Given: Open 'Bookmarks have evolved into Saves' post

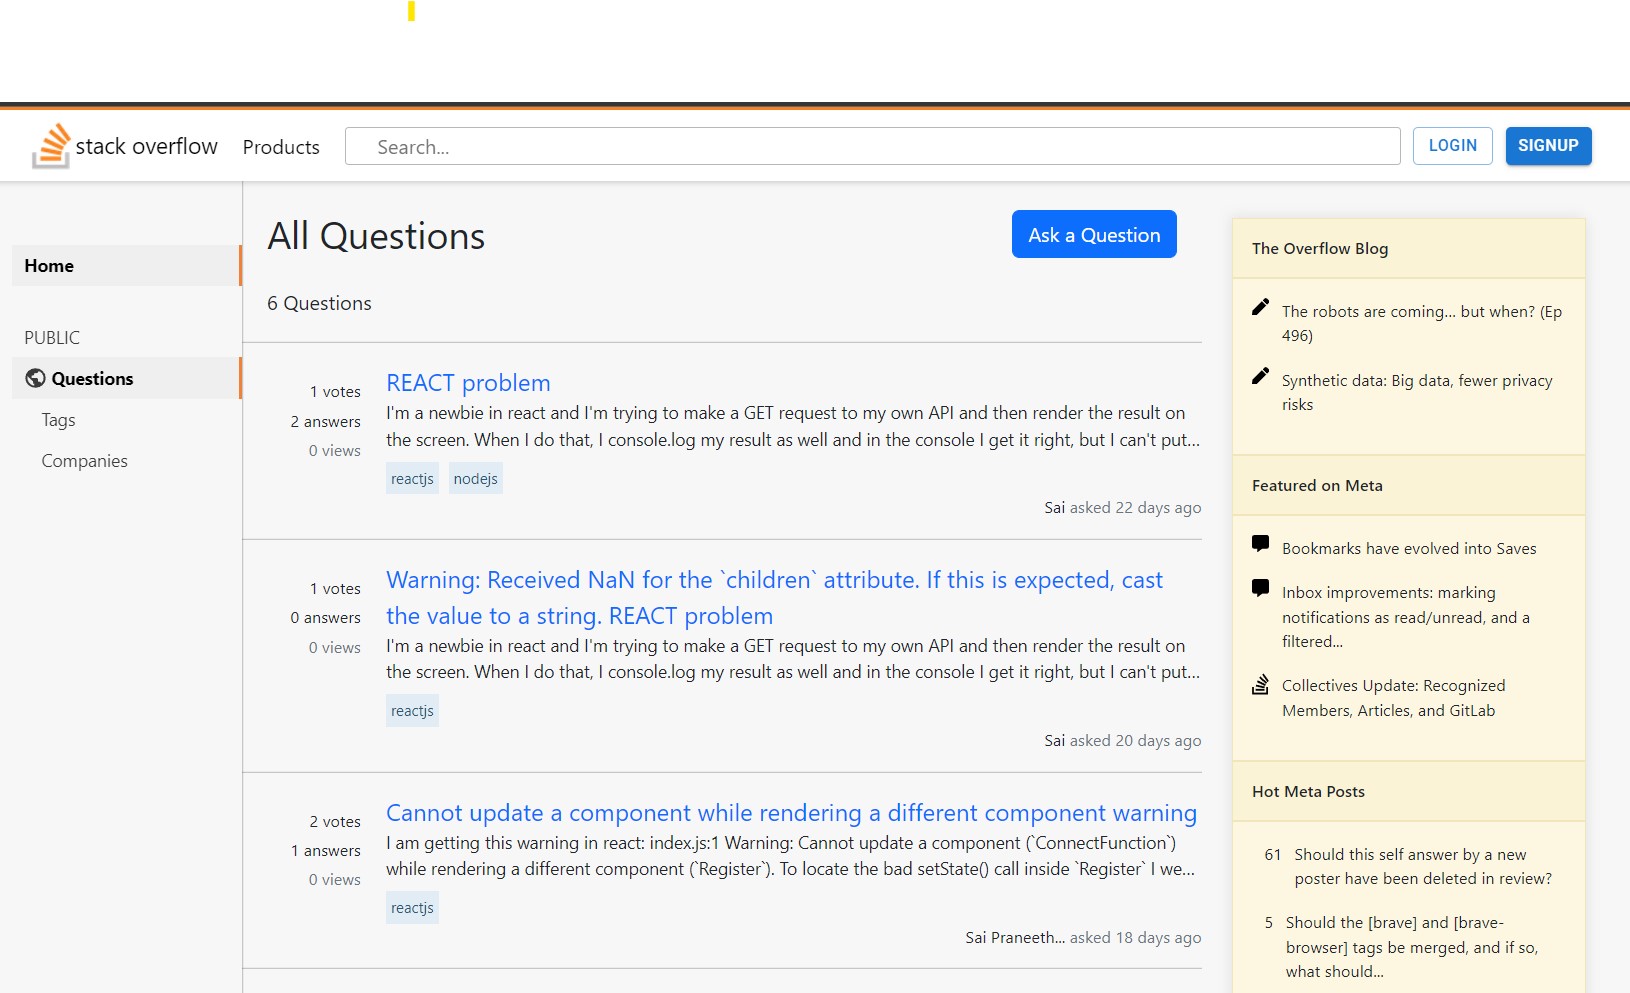Looking at the screenshot, I should 1409,548.
